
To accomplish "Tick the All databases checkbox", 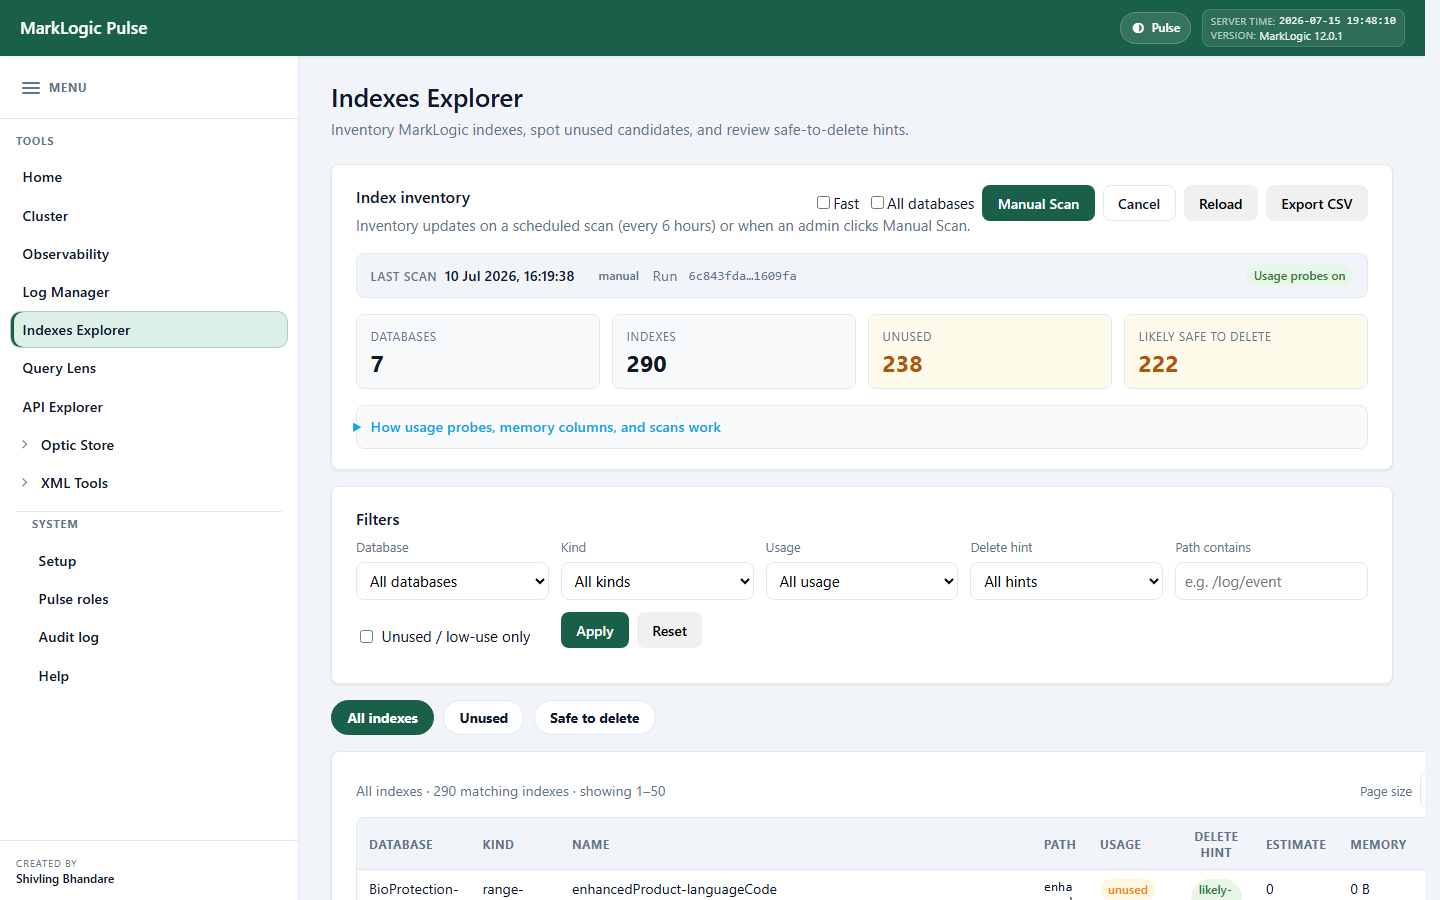I will [877, 203].
